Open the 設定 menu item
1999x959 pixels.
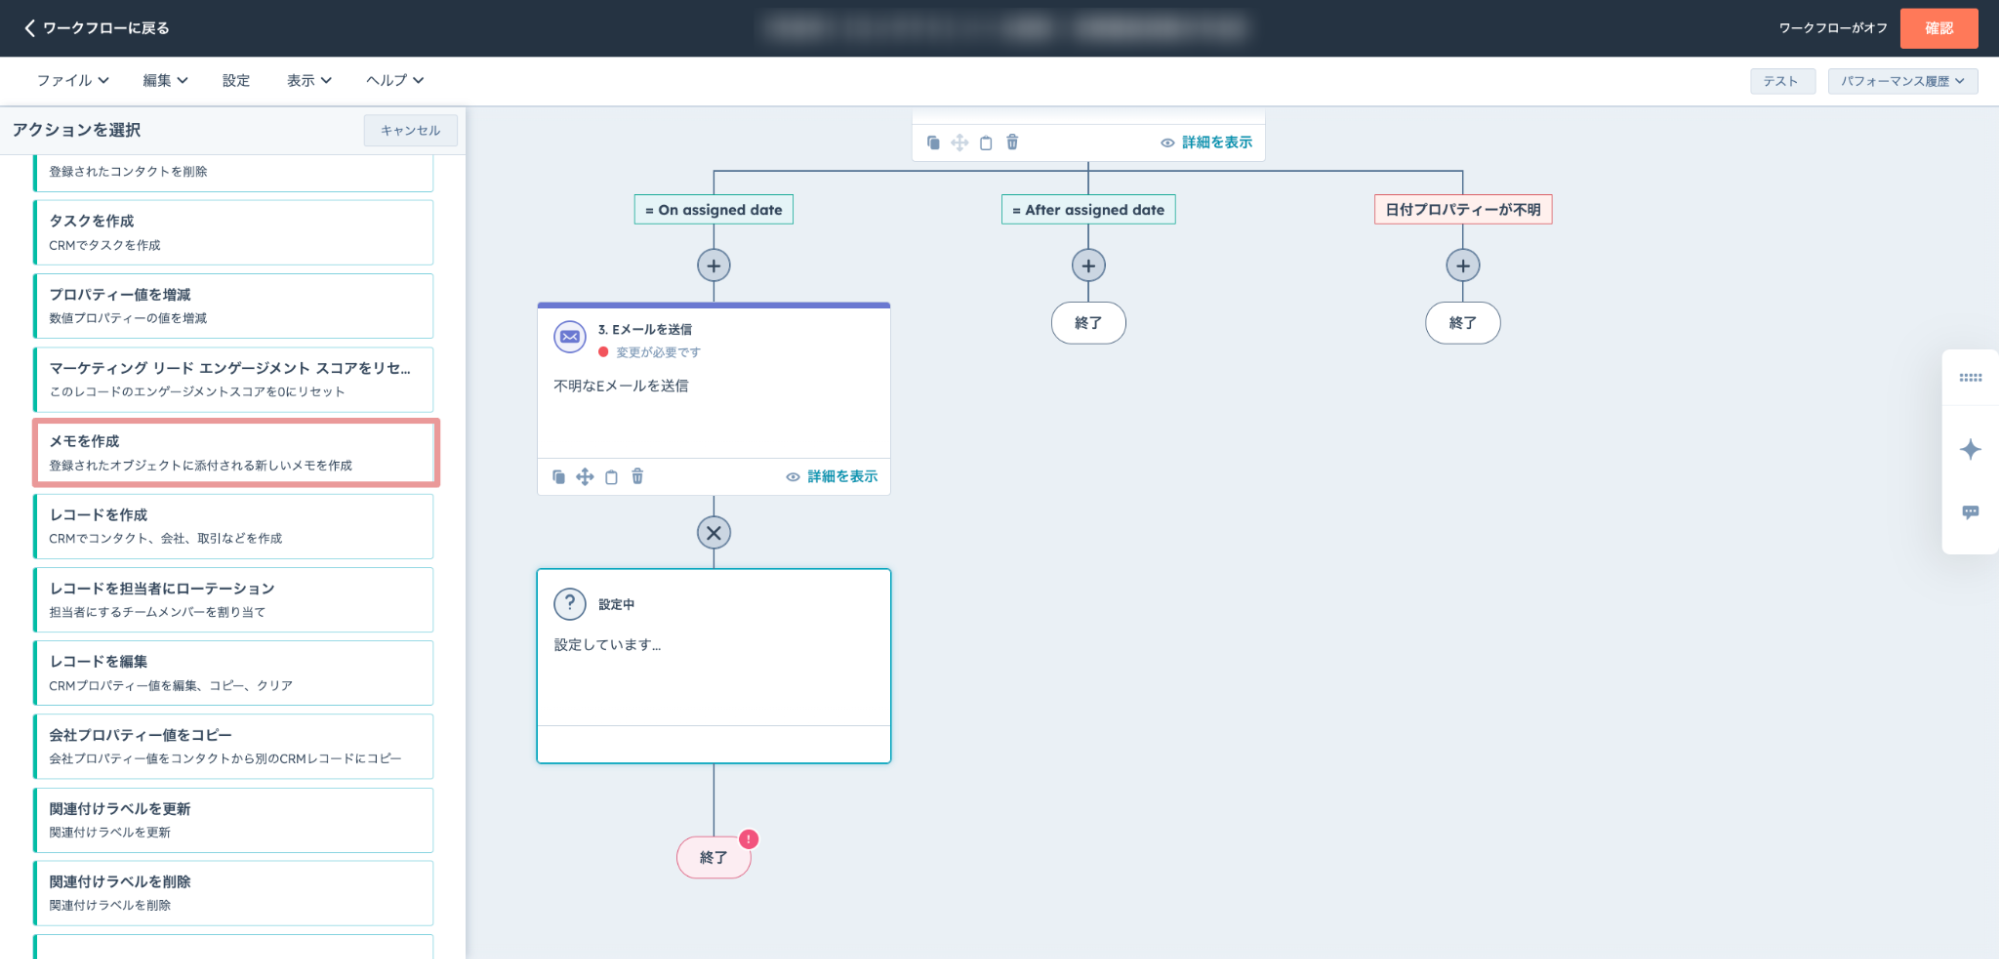pyautogui.click(x=236, y=80)
